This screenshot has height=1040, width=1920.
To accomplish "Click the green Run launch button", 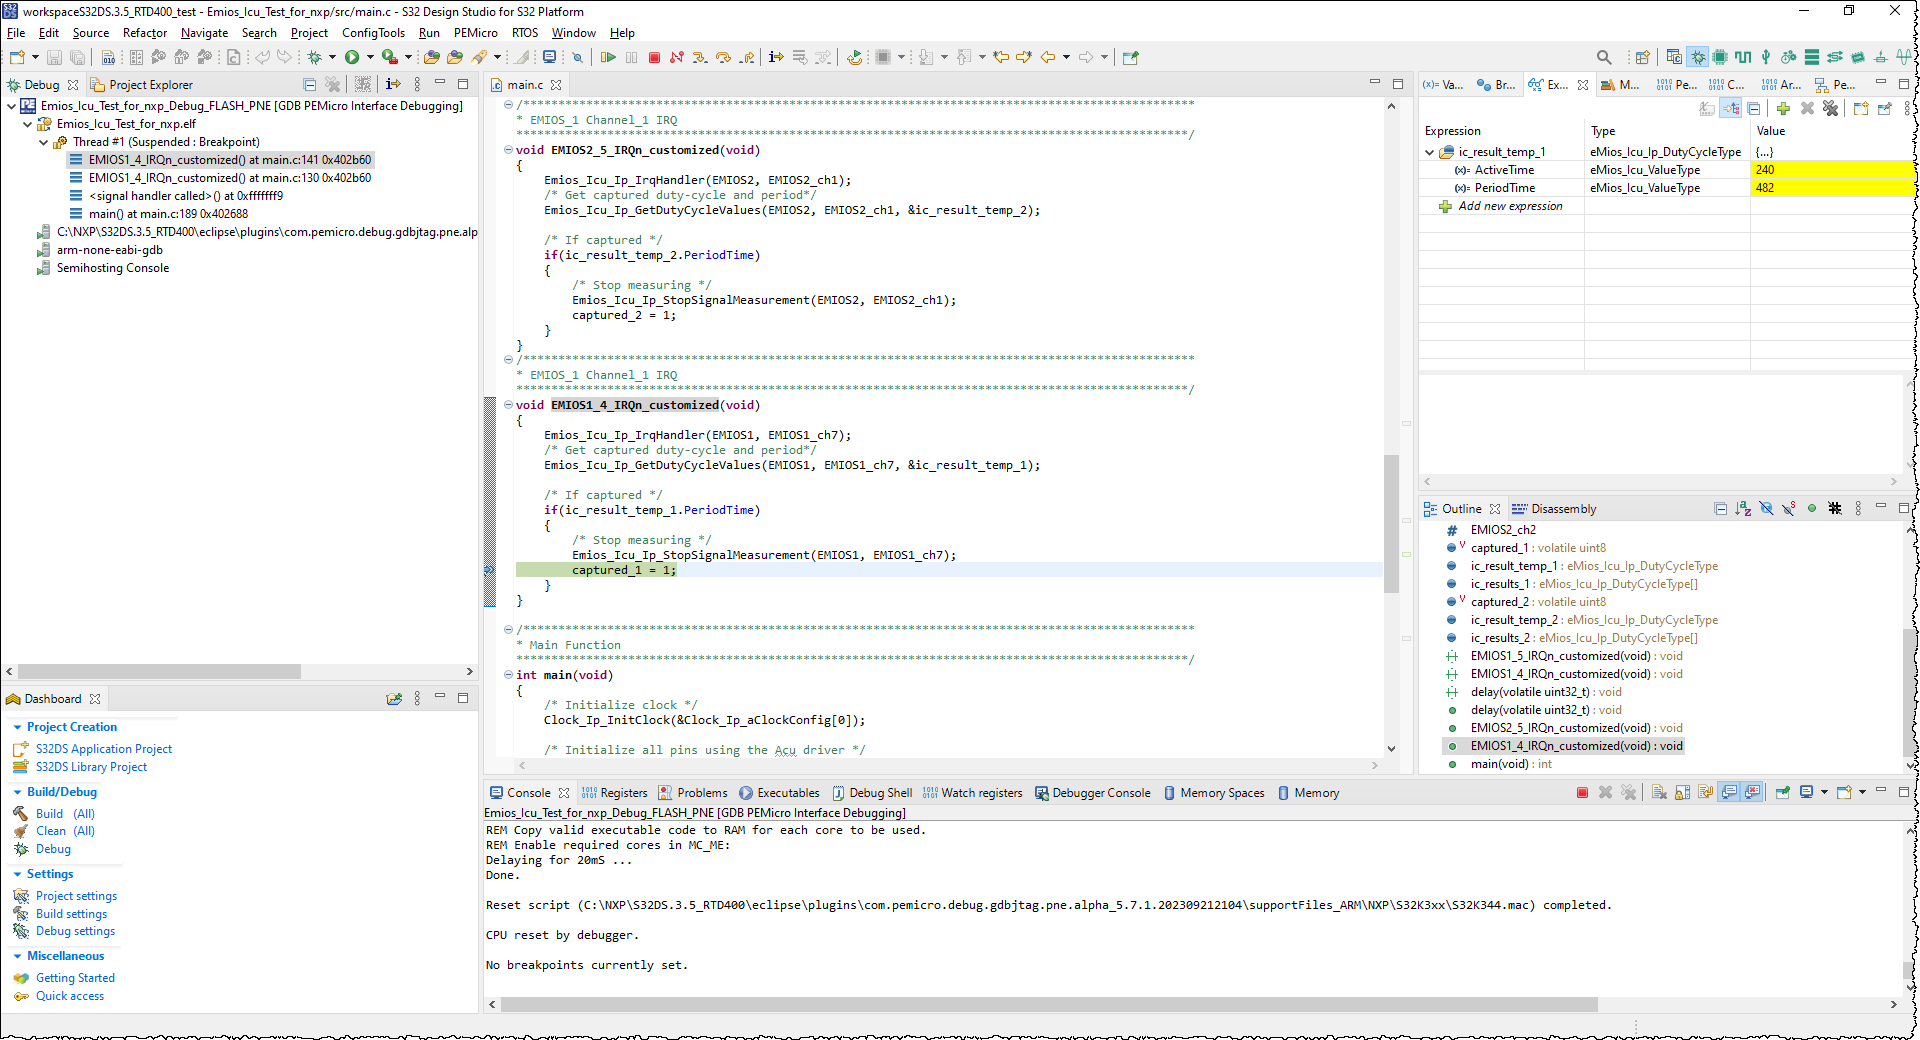I will pos(352,57).
